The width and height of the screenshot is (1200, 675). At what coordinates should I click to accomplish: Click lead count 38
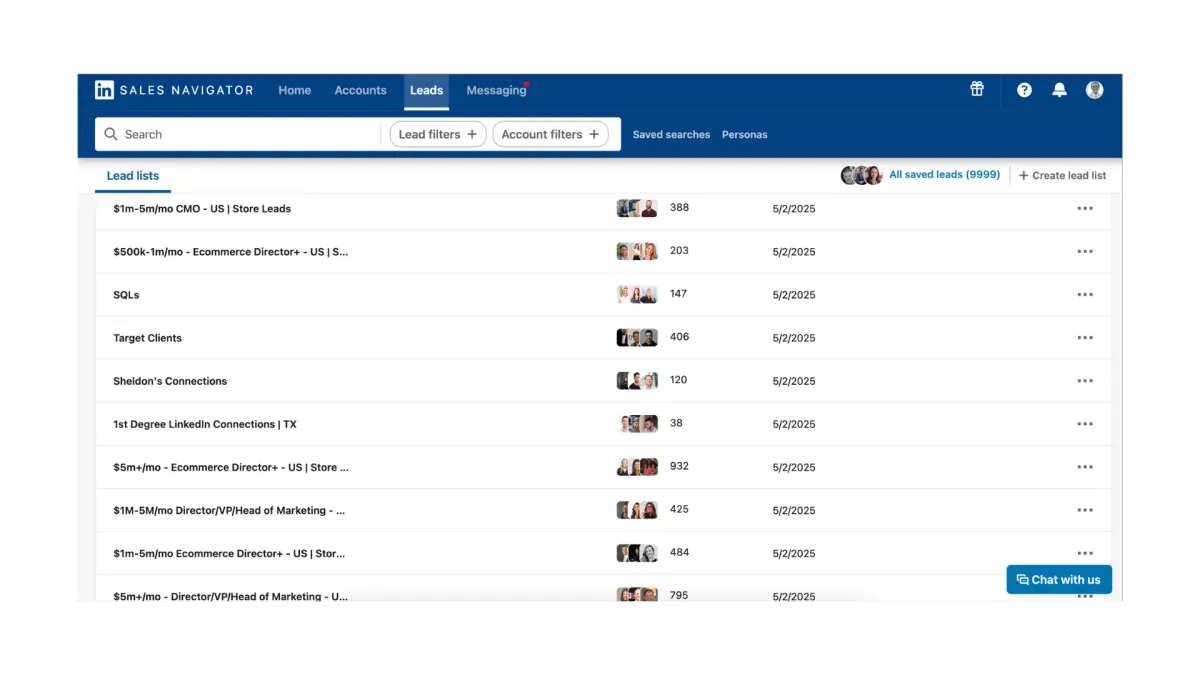tap(676, 423)
